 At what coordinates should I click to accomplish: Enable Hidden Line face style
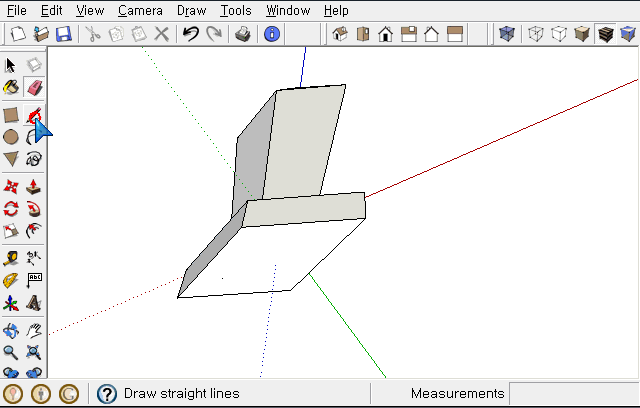pyautogui.click(x=559, y=34)
